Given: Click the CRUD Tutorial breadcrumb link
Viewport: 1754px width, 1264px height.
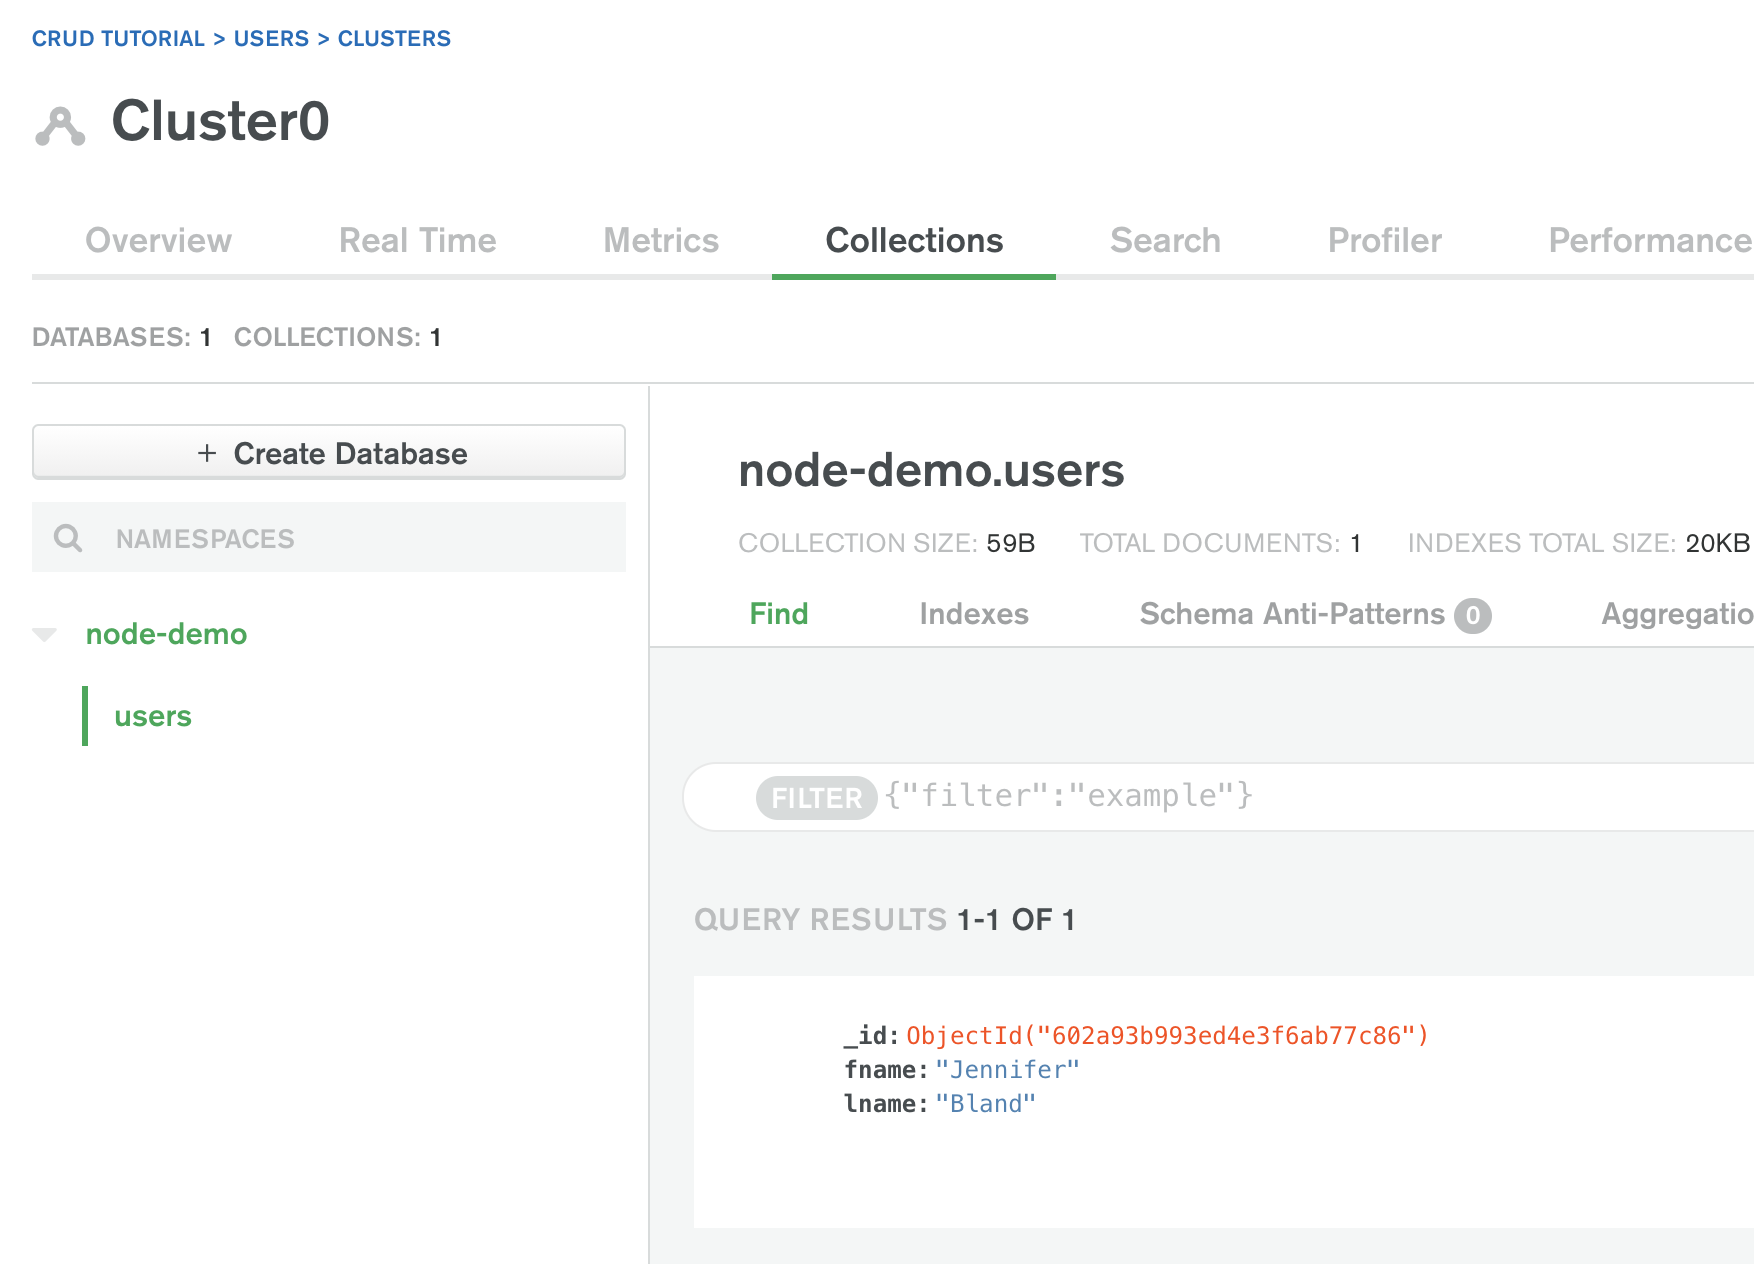Looking at the screenshot, I should click(x=118, y=38).
